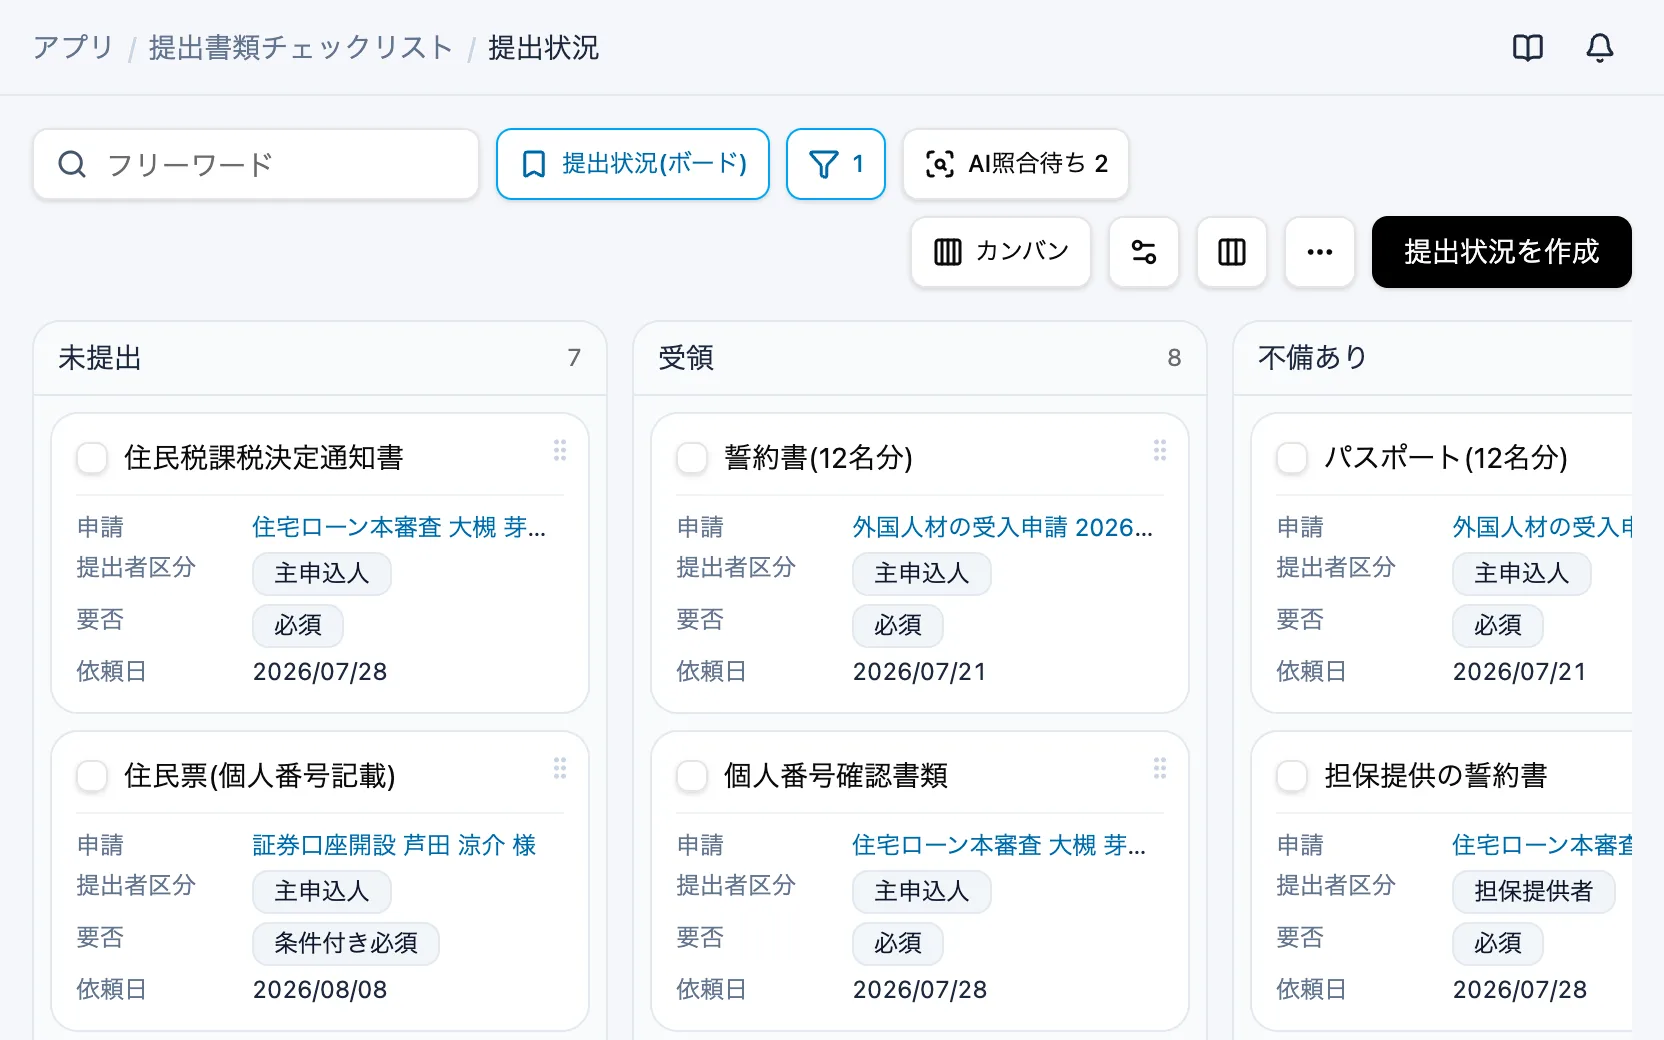Click the 提出状況 breadcrumb
Screen dimensions: 1664x1040
543,47
